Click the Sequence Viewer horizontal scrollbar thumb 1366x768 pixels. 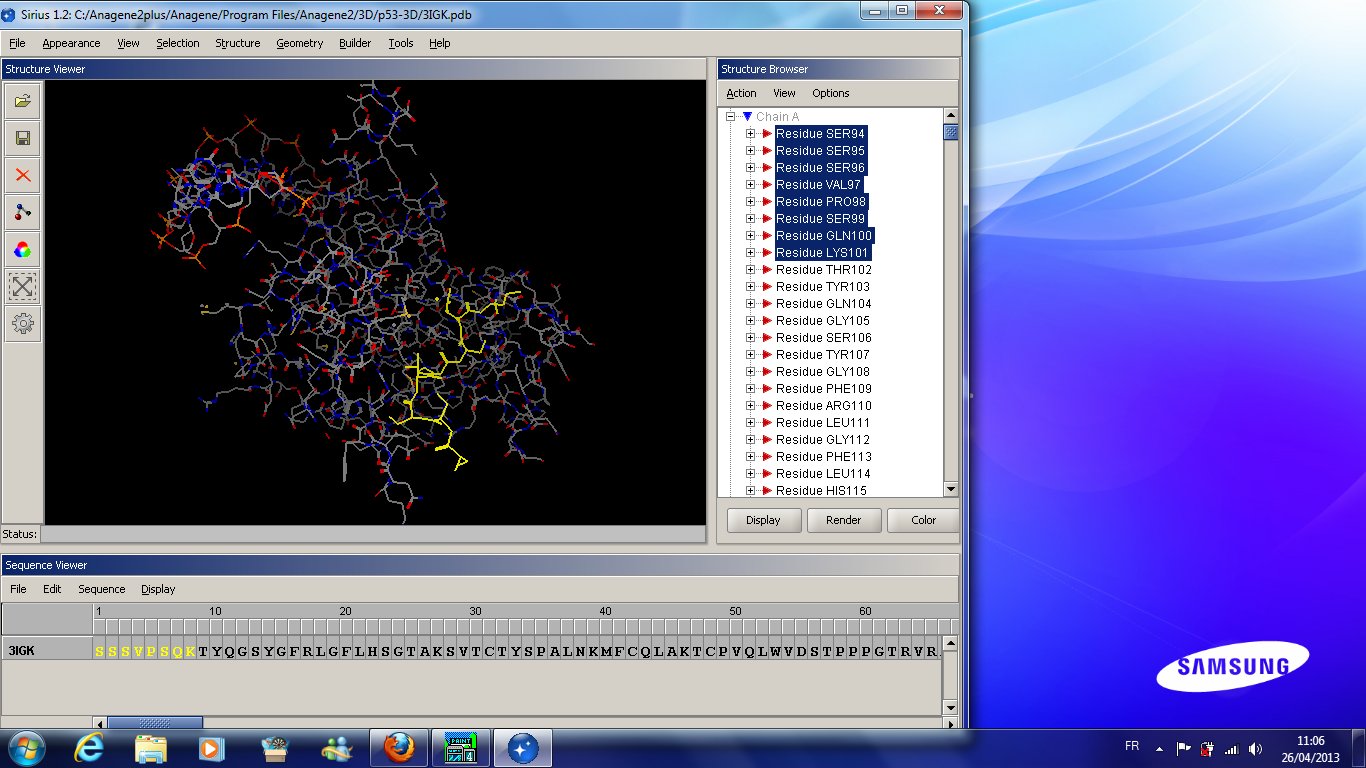pos(155,723)
